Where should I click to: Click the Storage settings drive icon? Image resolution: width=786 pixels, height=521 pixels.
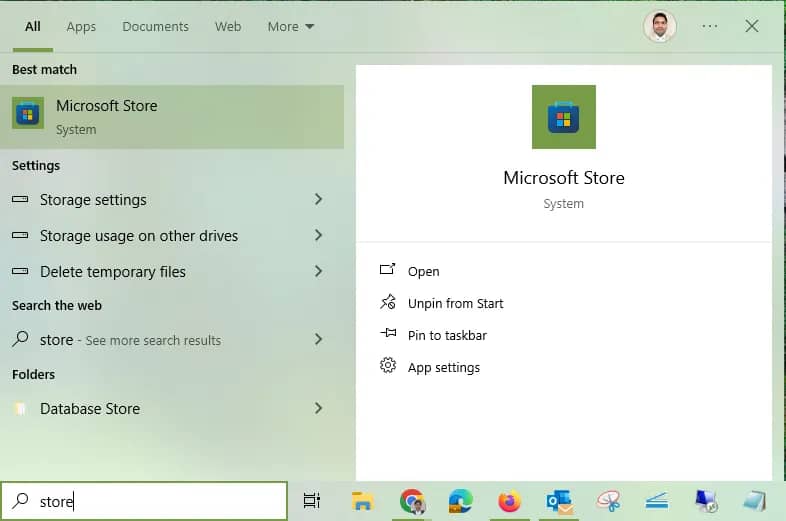point(20,200)
